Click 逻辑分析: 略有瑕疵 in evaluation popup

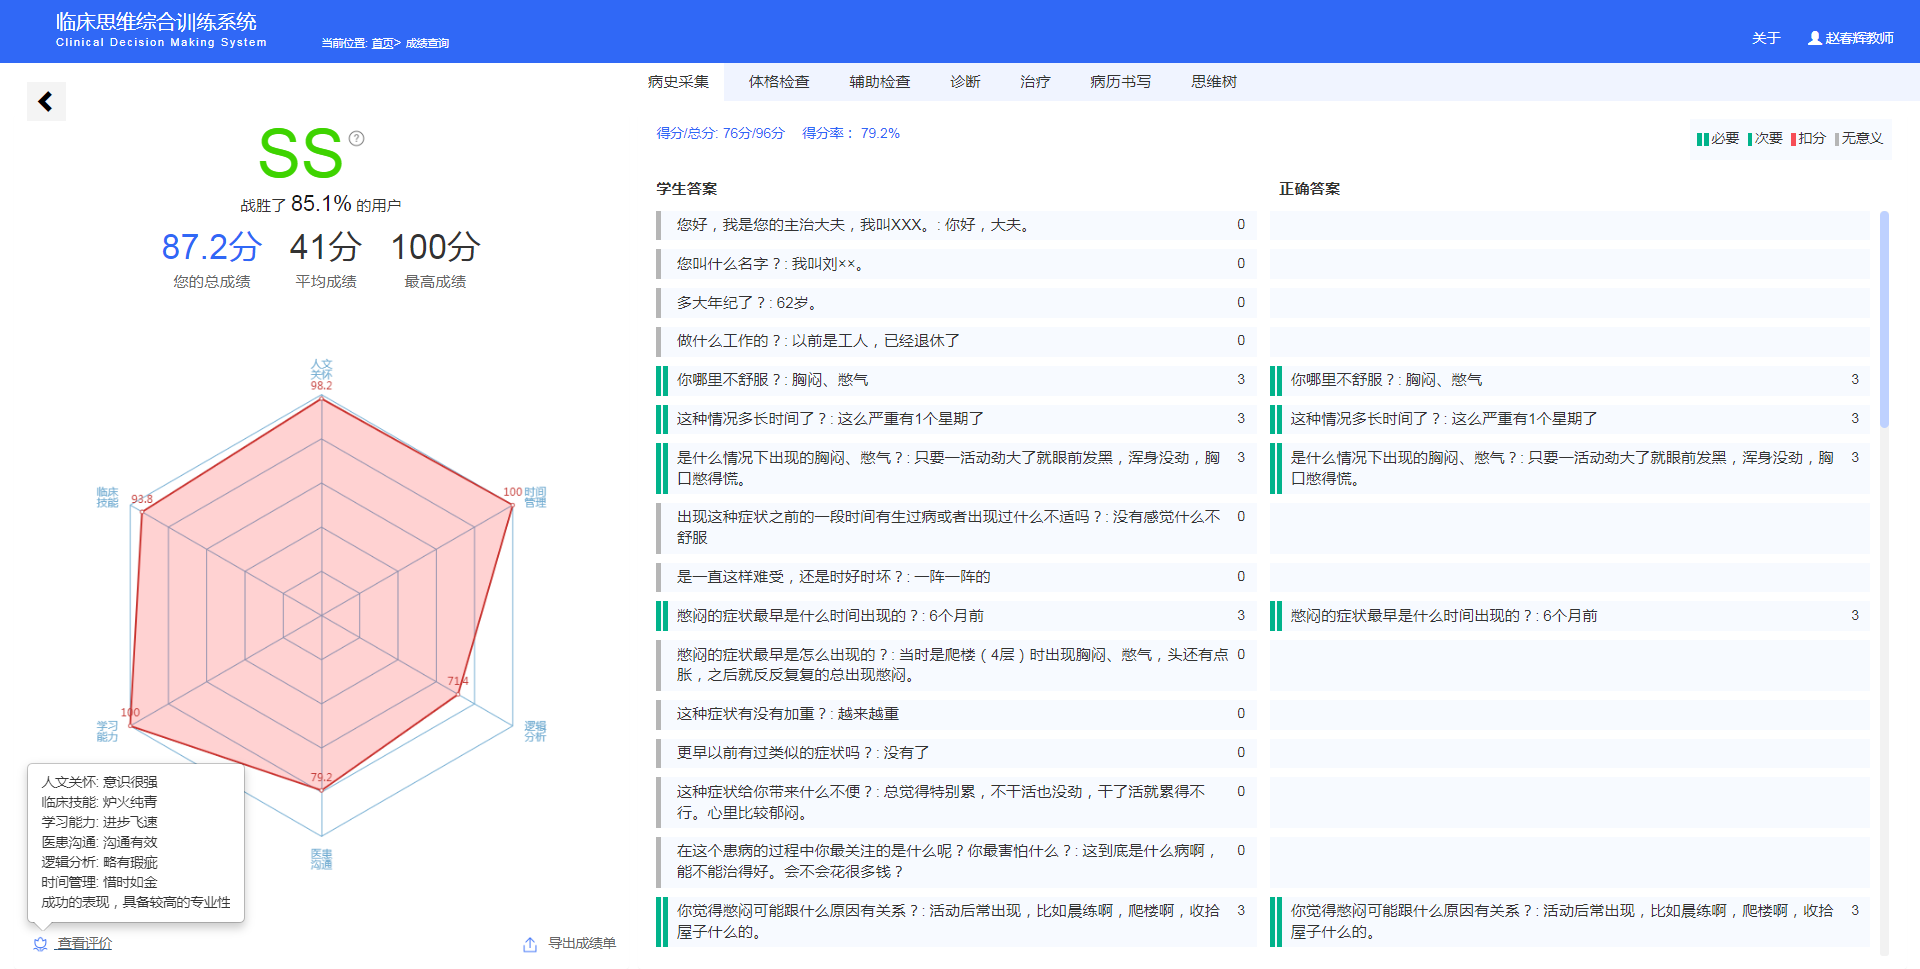(99, 862)
